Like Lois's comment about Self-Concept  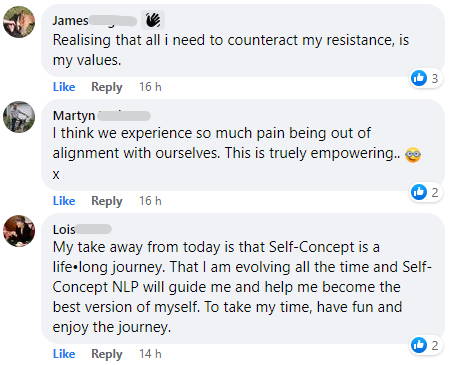(x=64, y=354)
